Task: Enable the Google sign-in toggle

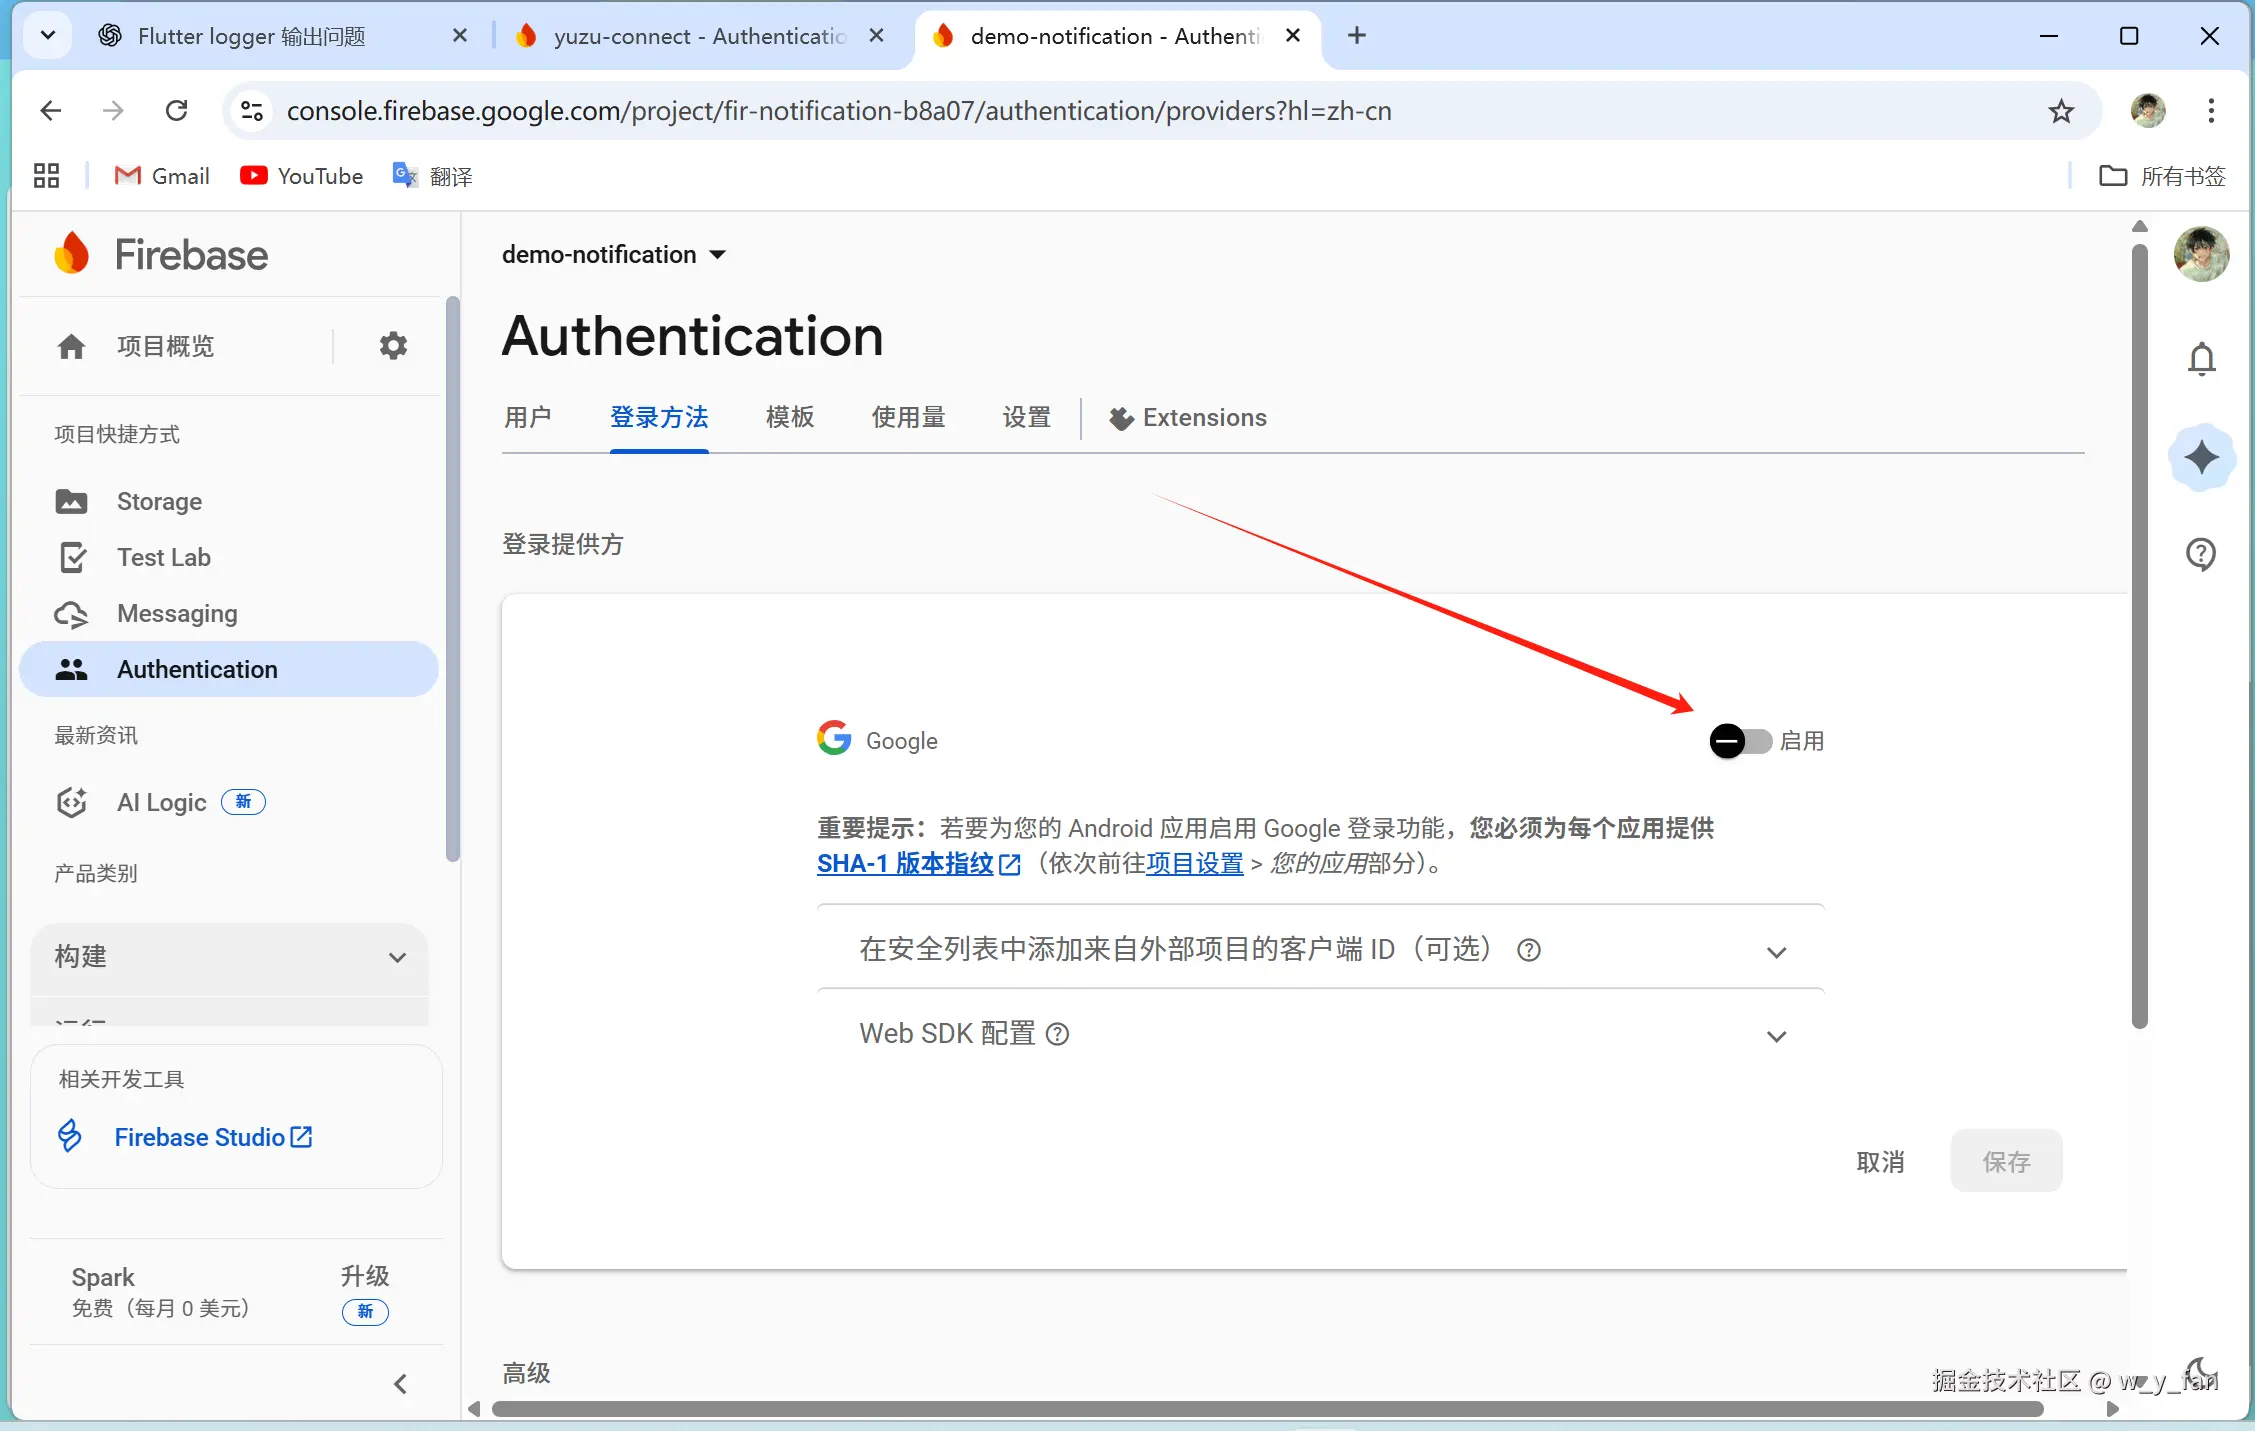Action: point(1739,741)
